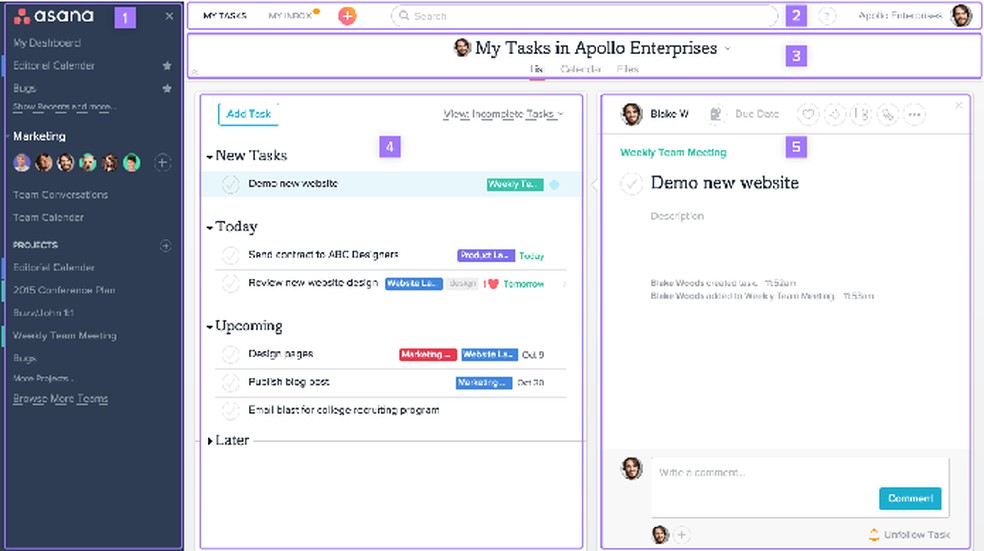This screenshot has width=984, height=551.
Task: Click the subtasks icon in task details toolbar
Action: click(861, 114)
